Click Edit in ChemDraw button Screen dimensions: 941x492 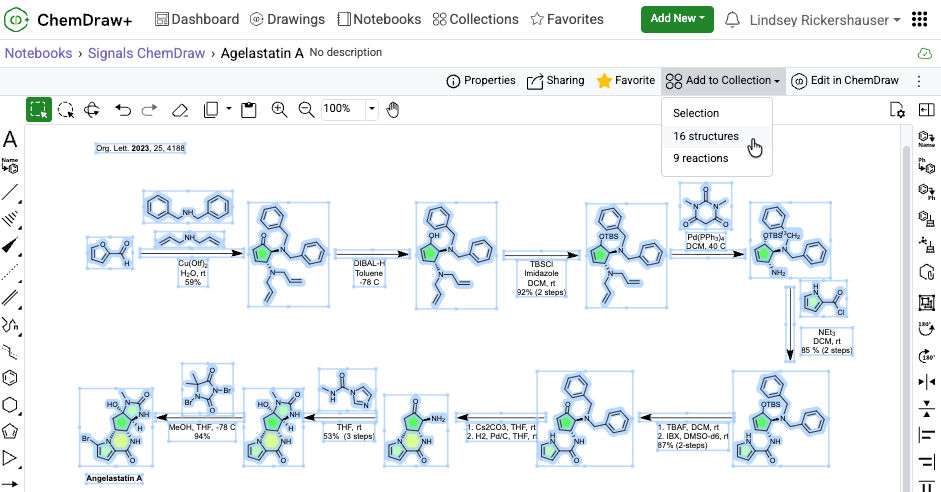[845, 80]
